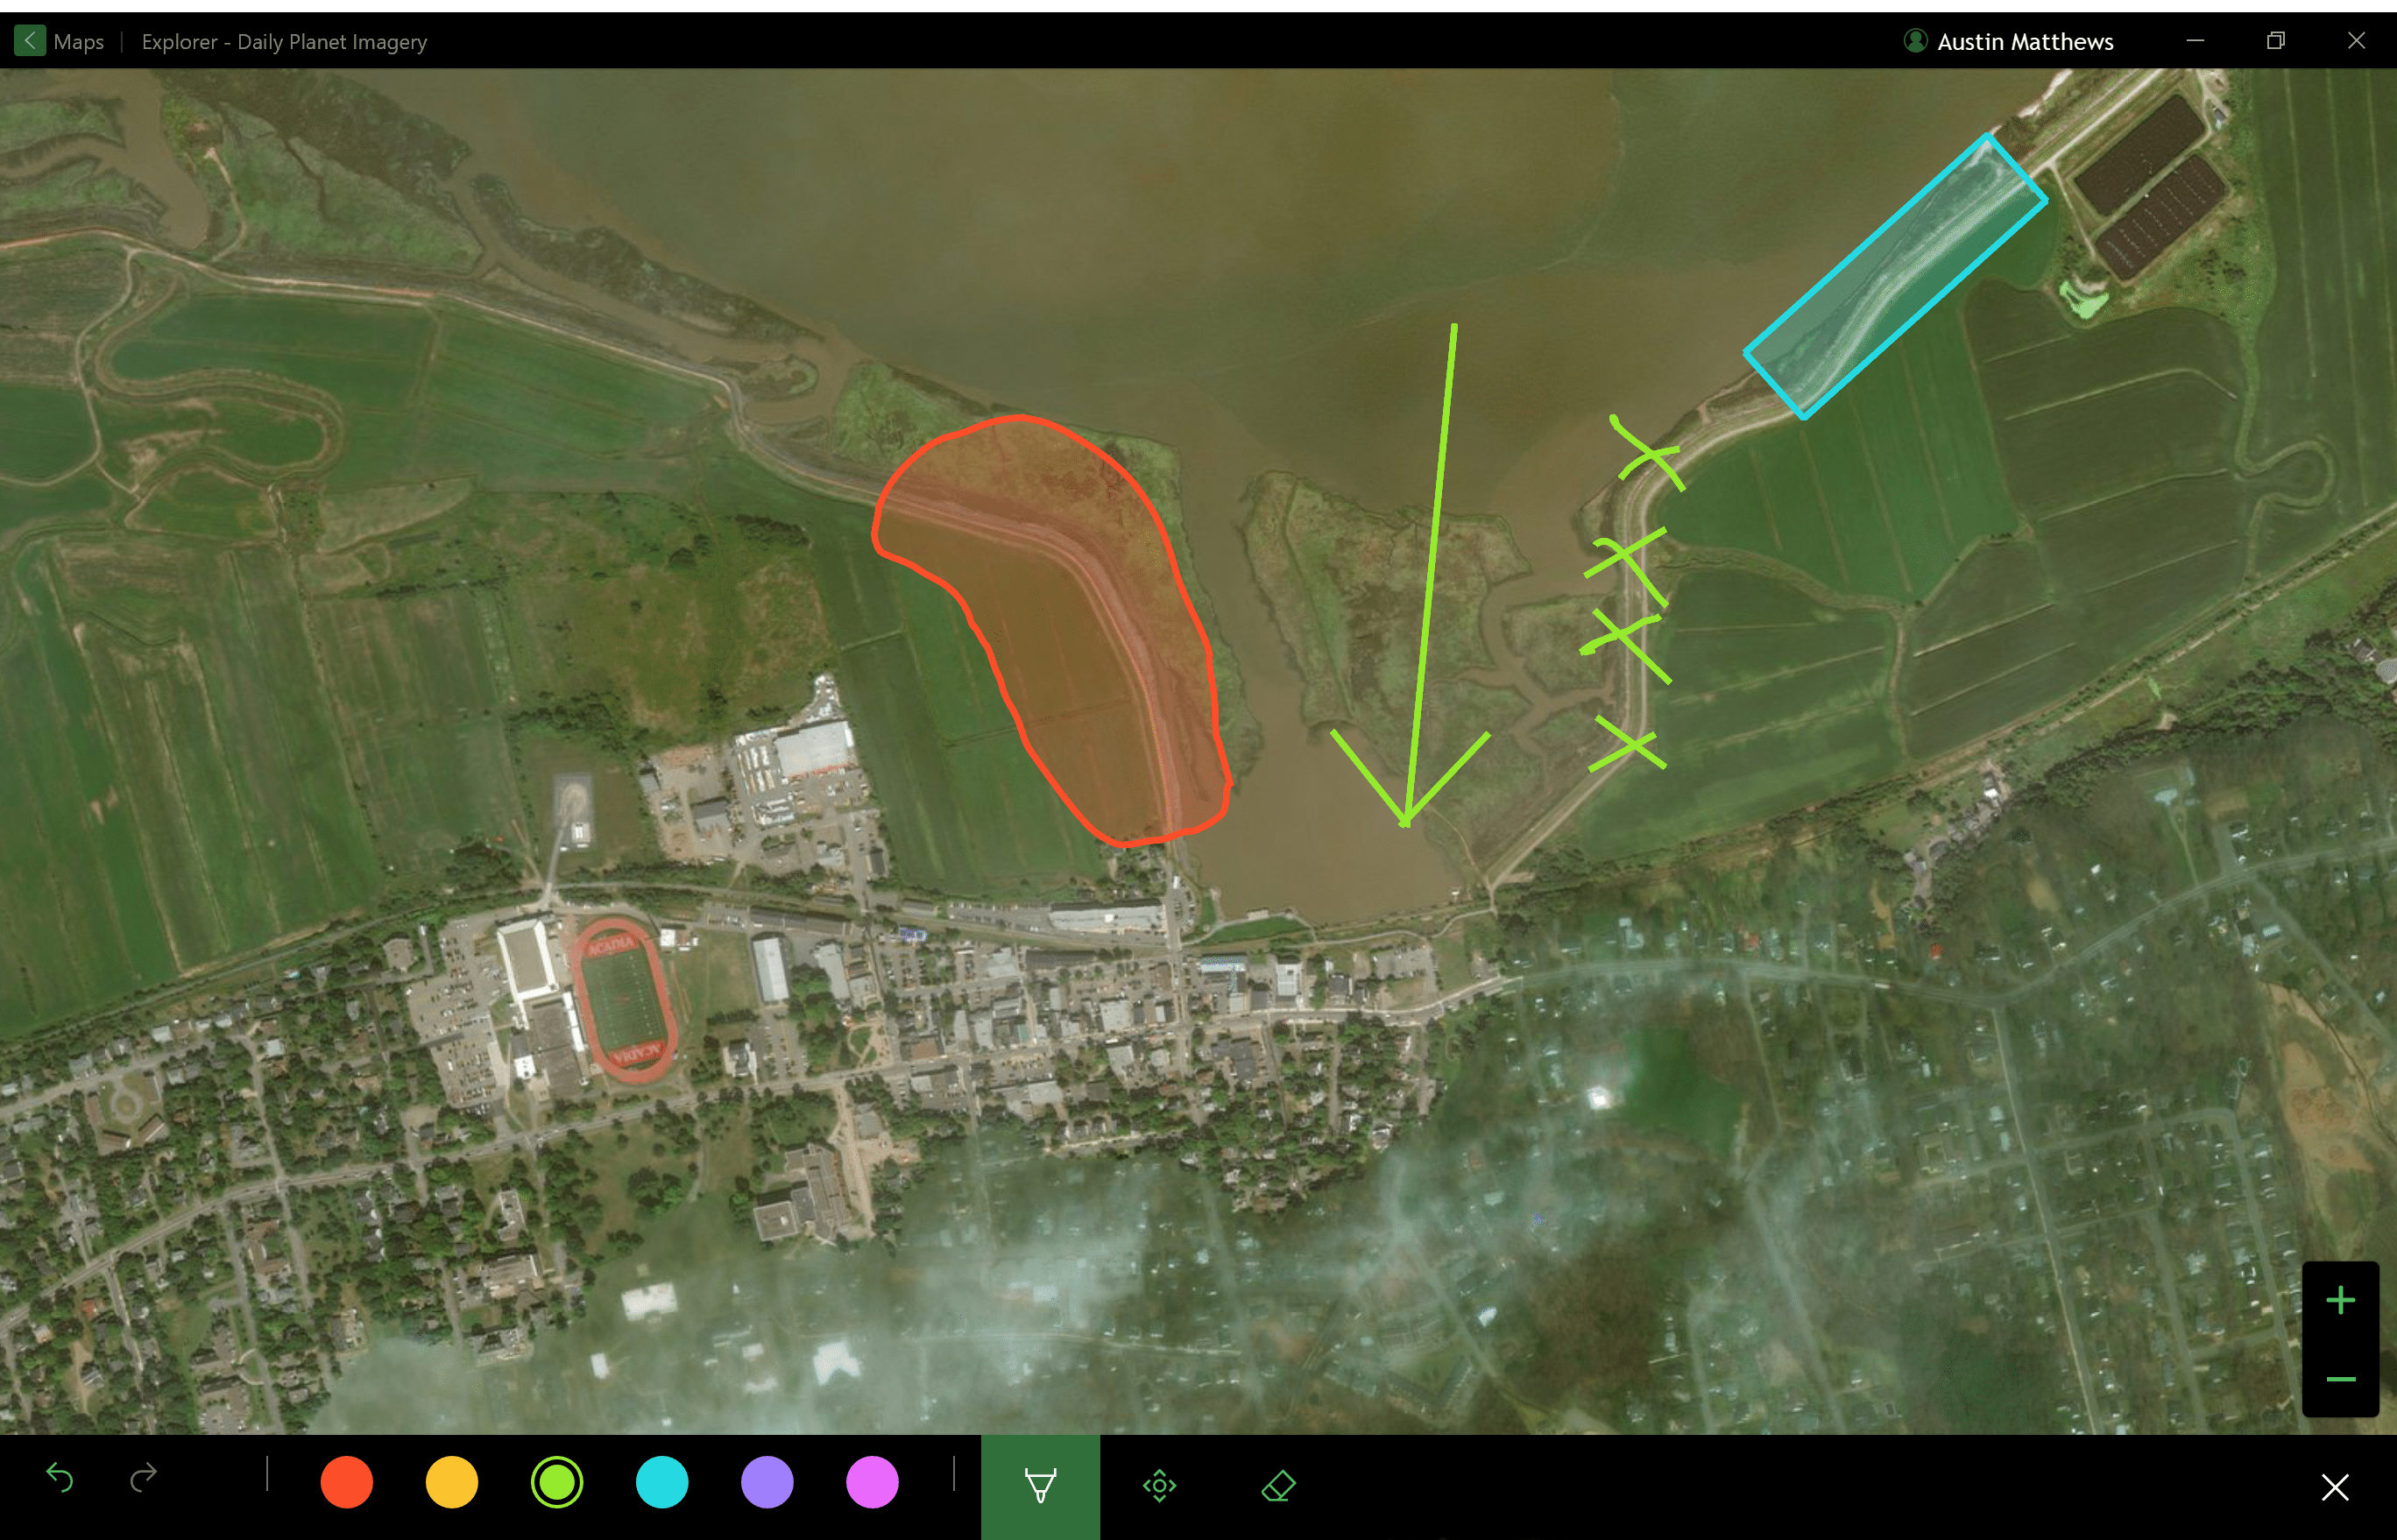Select the eraser tool

(1278, 1485)
